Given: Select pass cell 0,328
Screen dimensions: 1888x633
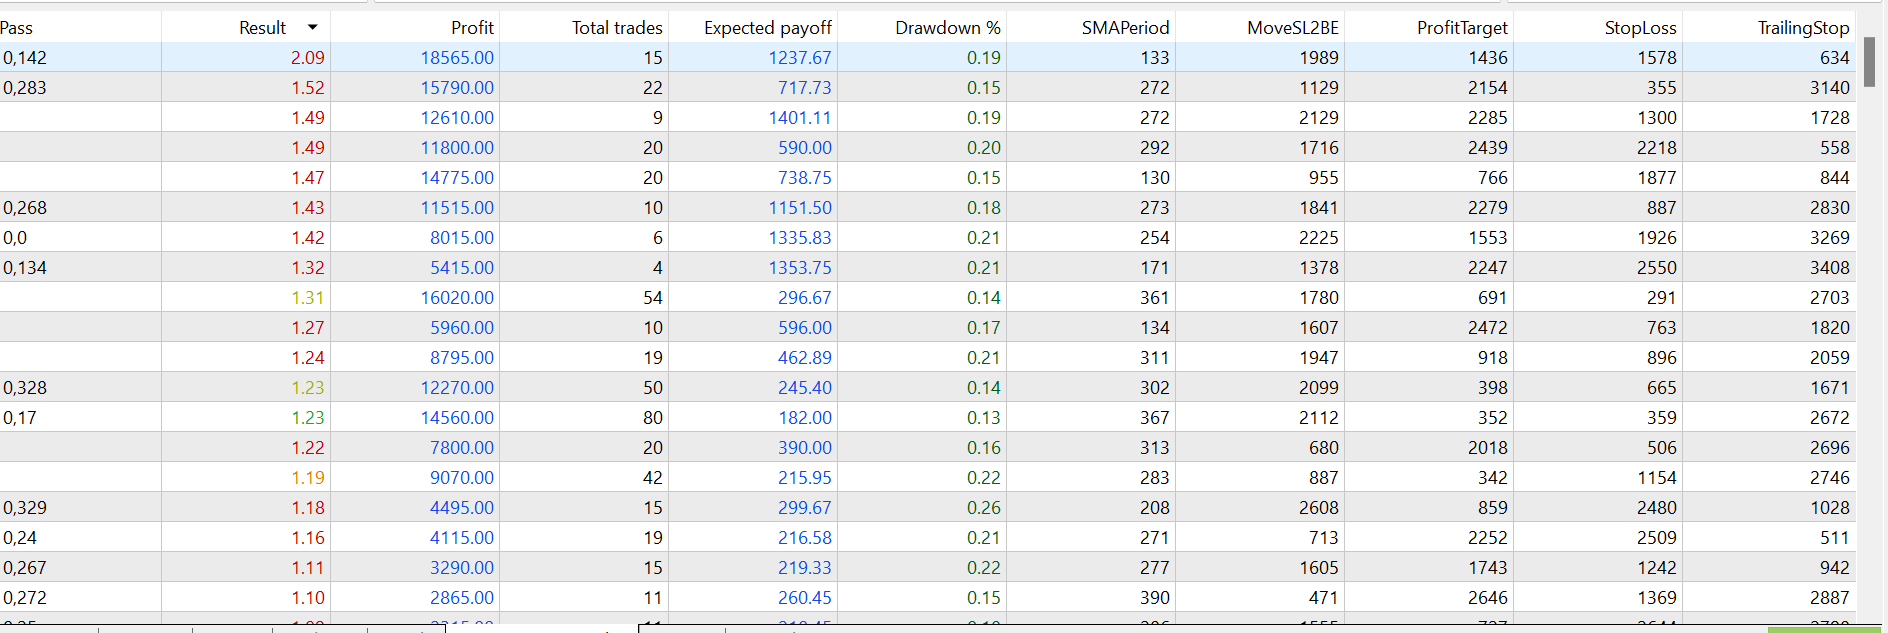Looking at the screenshot, I should pyautogui.click(x=25, y=388).
